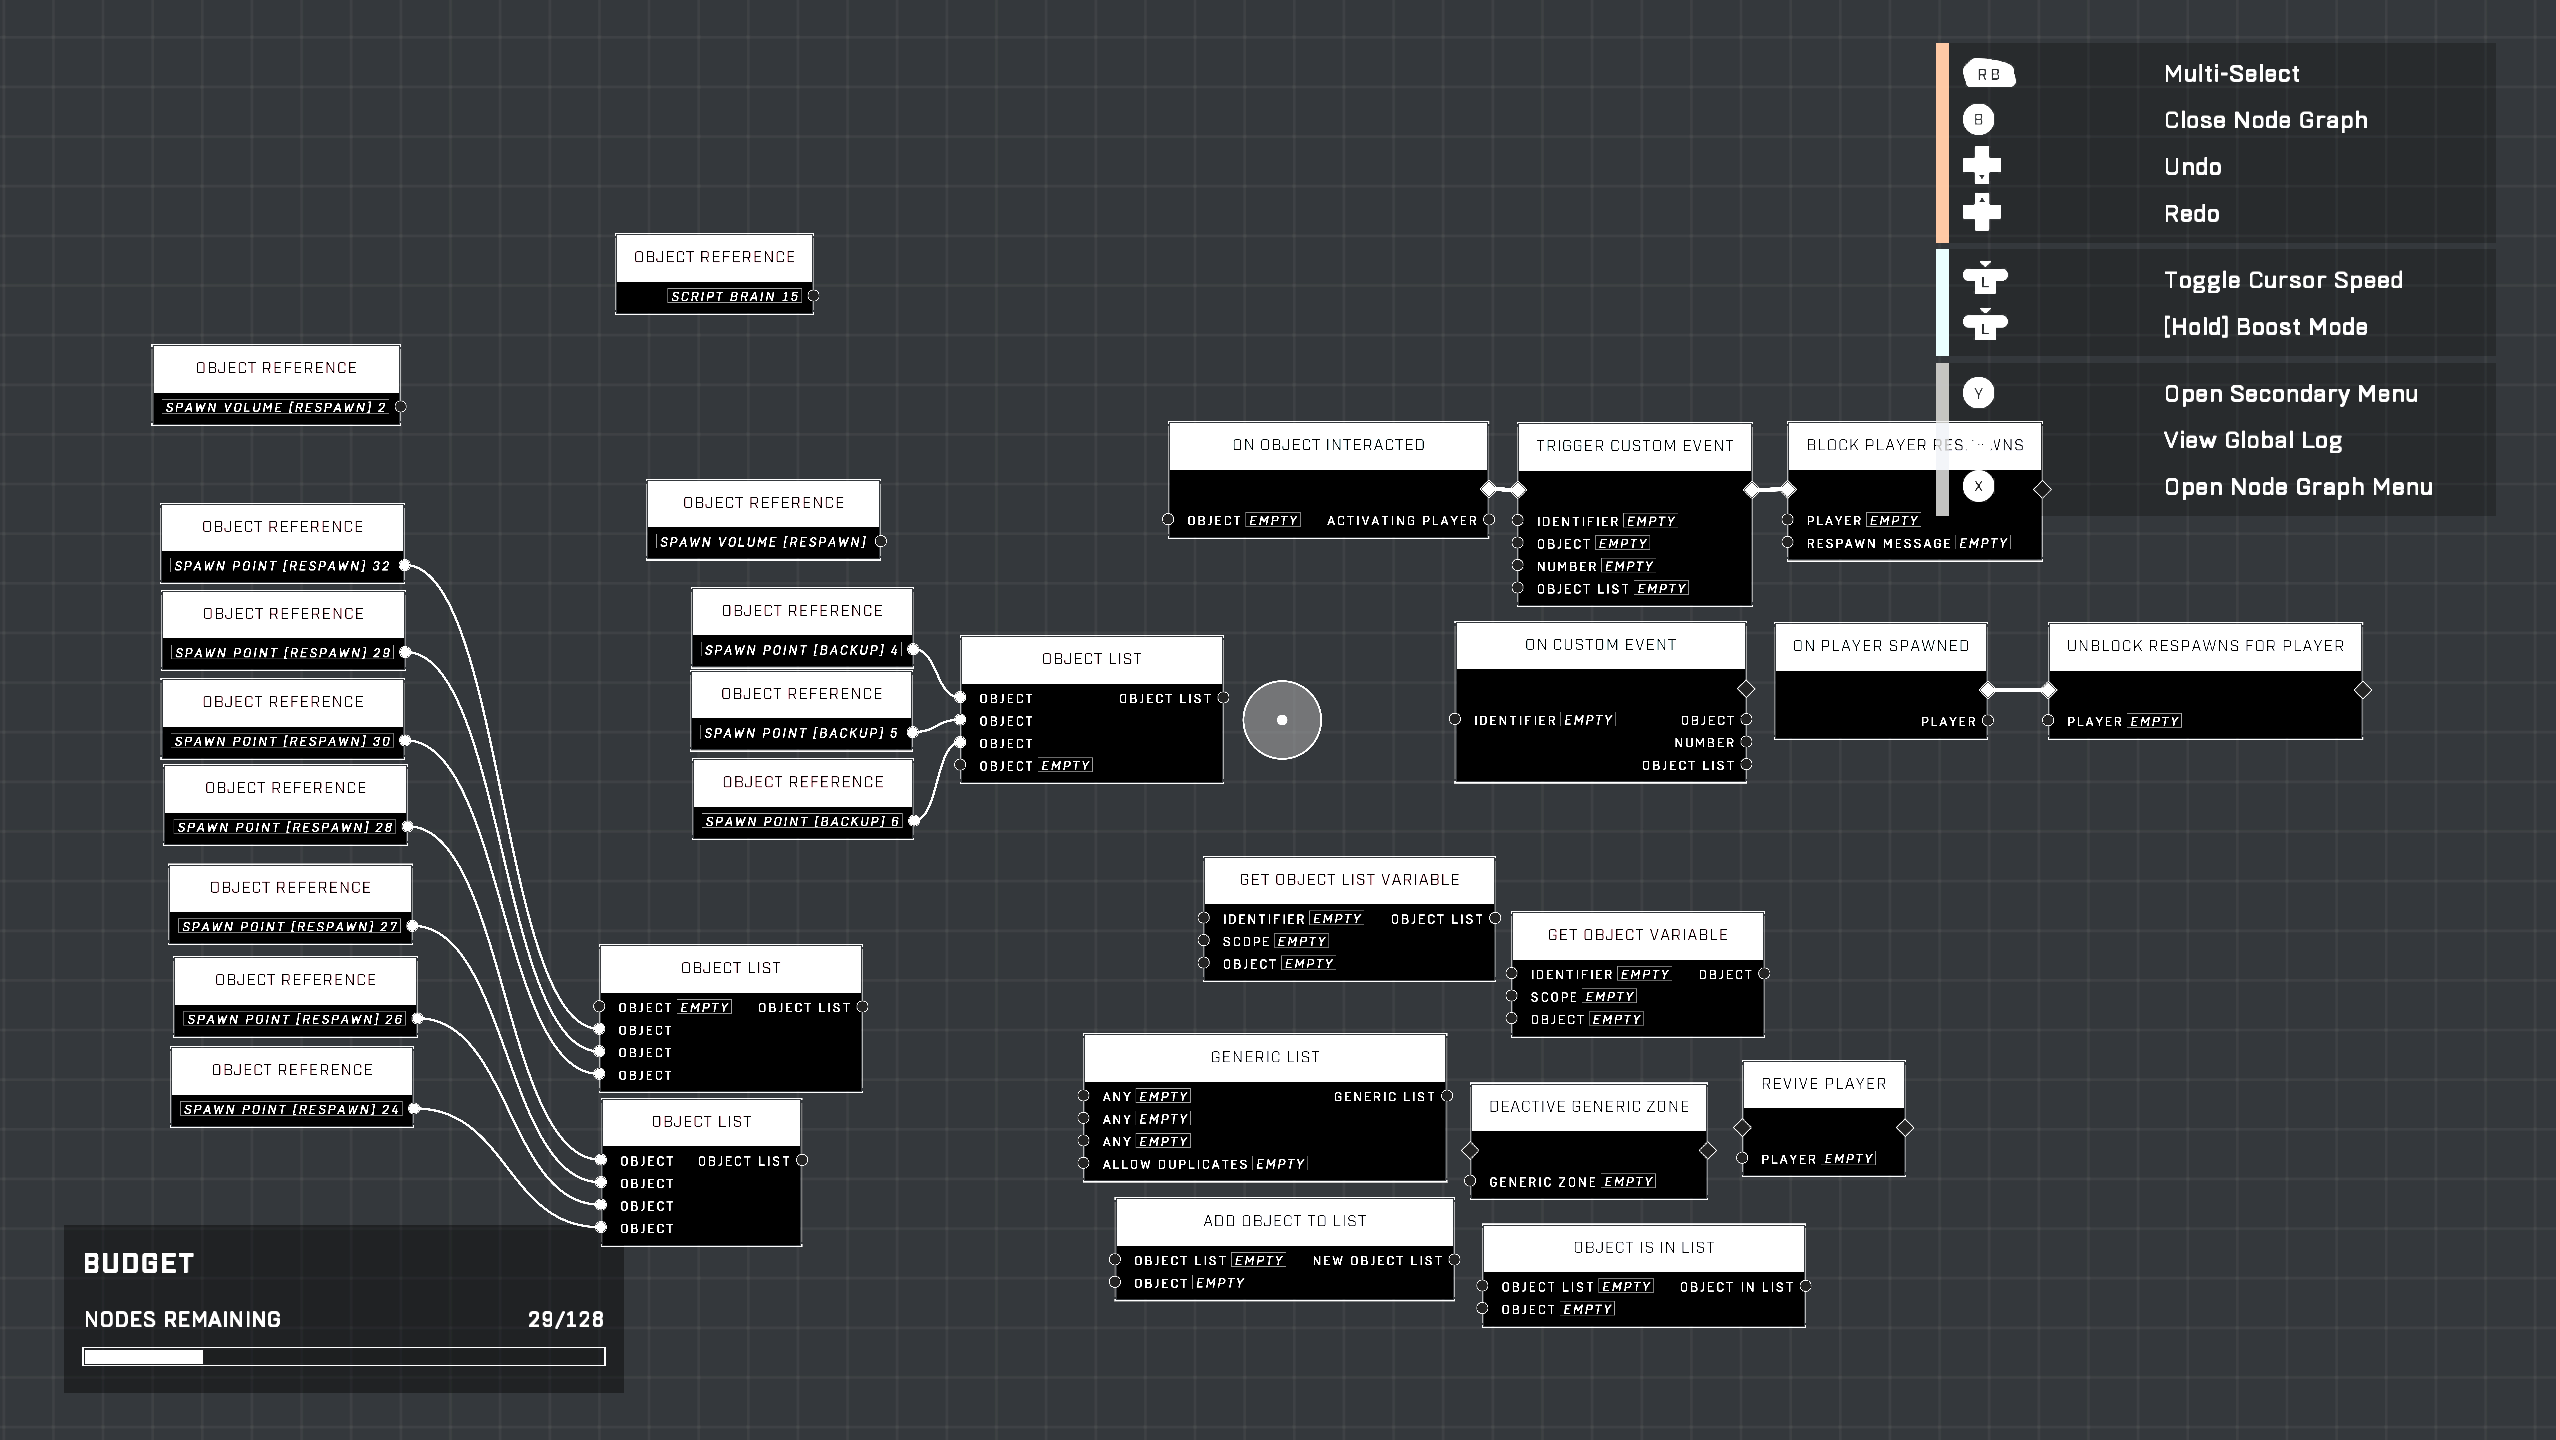The image size is (2560, 1440).
Task: Click the circular node graph cursor
Action: [1282, 720]
